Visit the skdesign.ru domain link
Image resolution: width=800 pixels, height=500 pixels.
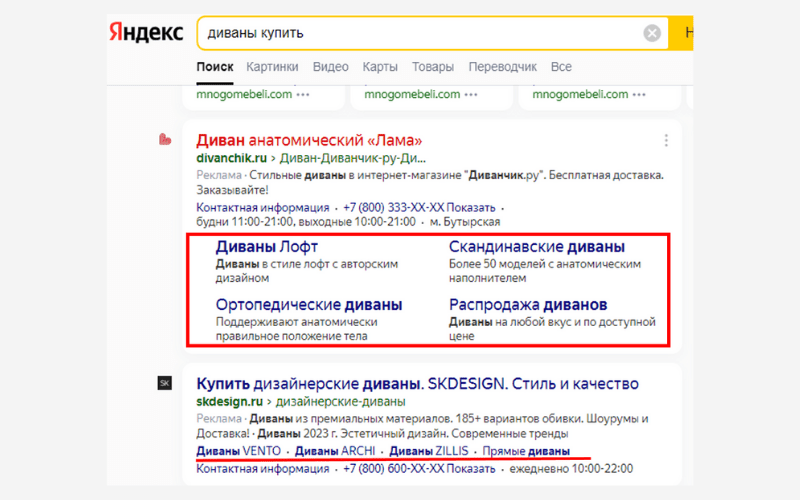(230, 402)
